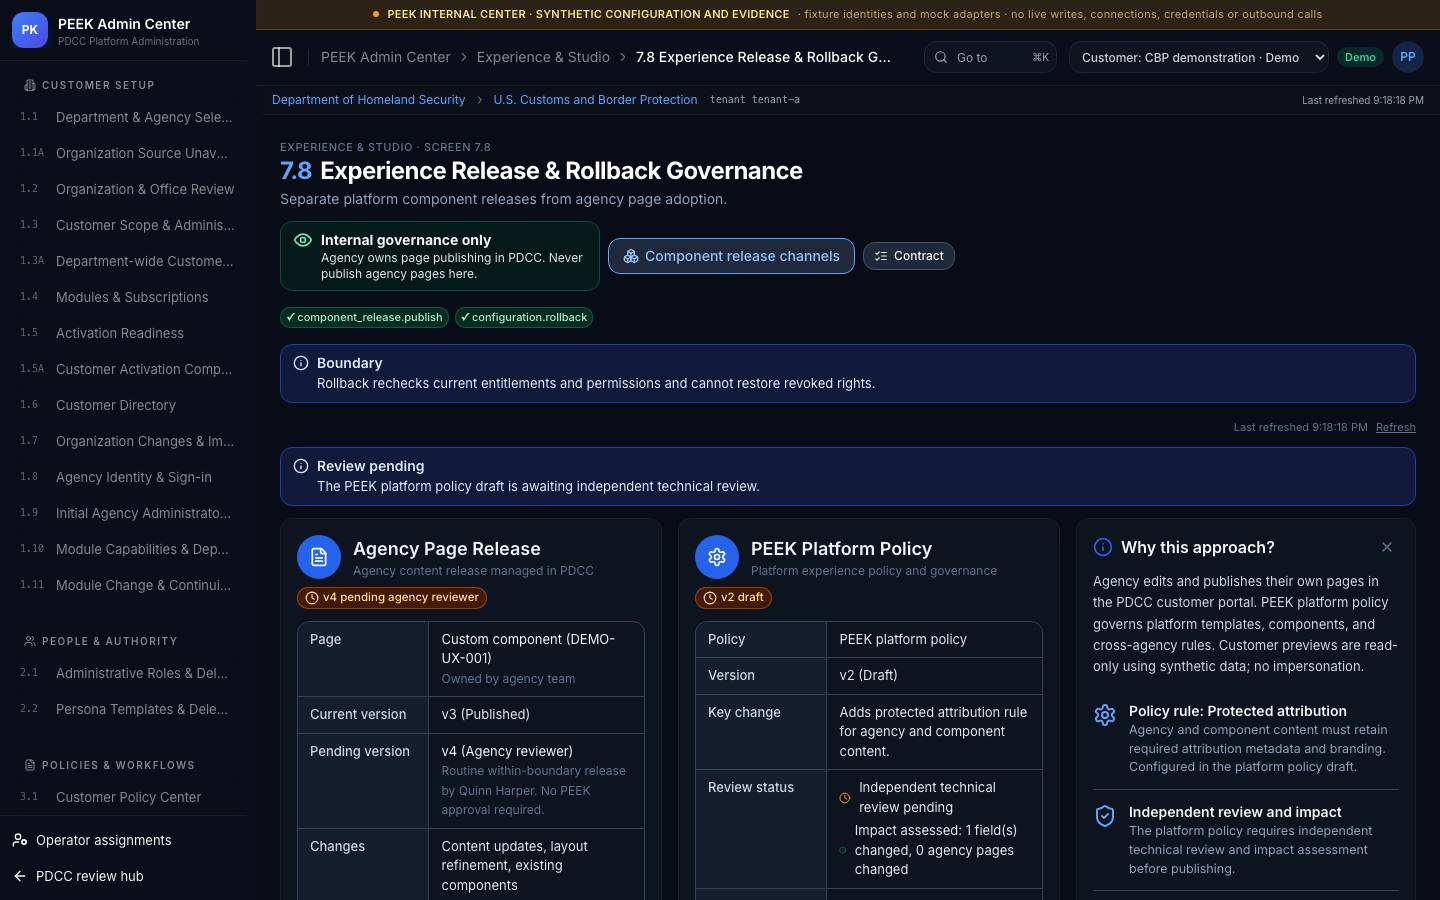Open Activation Readiness in sidebar
1440x900 pixels.
(x=128, y=333)
